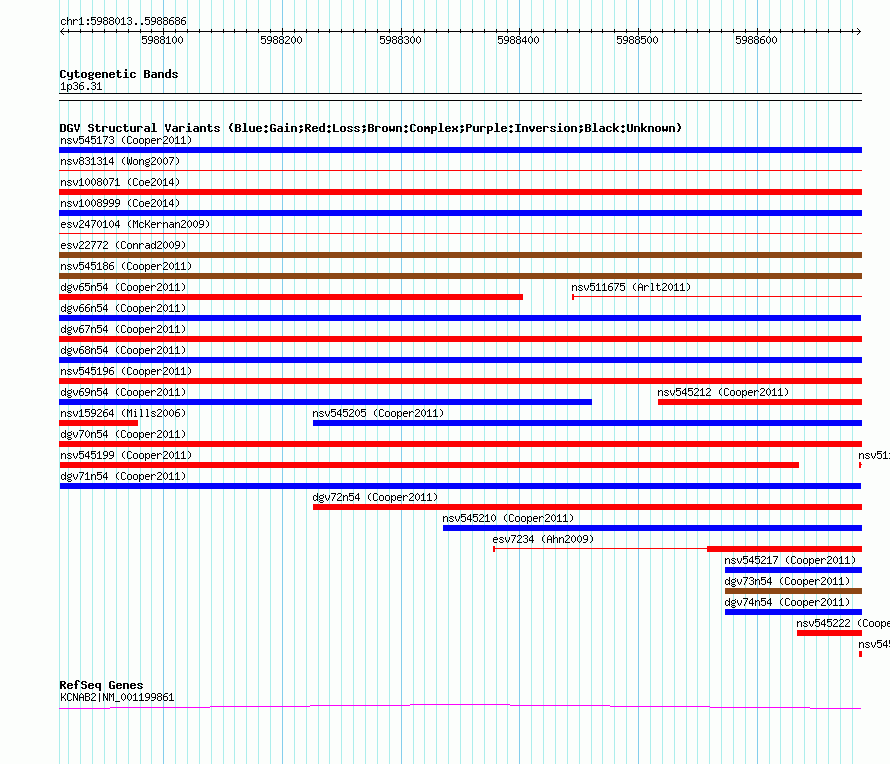This screenshot has width=890, height=764.
Task: Click the dgv67n54 (Cooper2011) label
Action: point(123,329)
